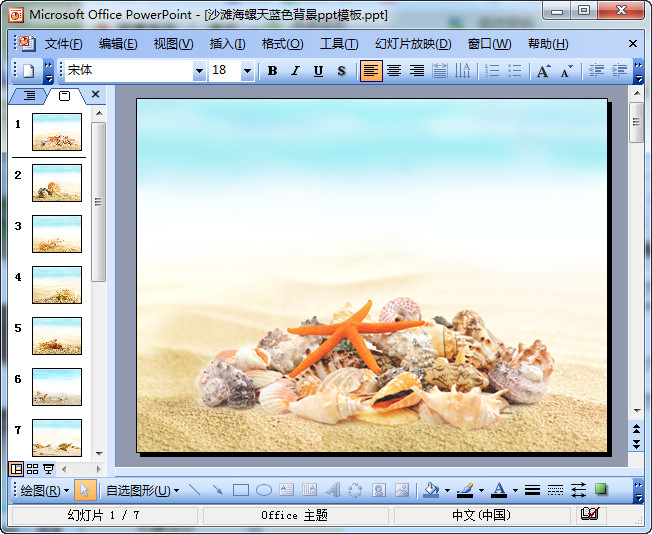Toggle italic text formatting

[295, 71]
